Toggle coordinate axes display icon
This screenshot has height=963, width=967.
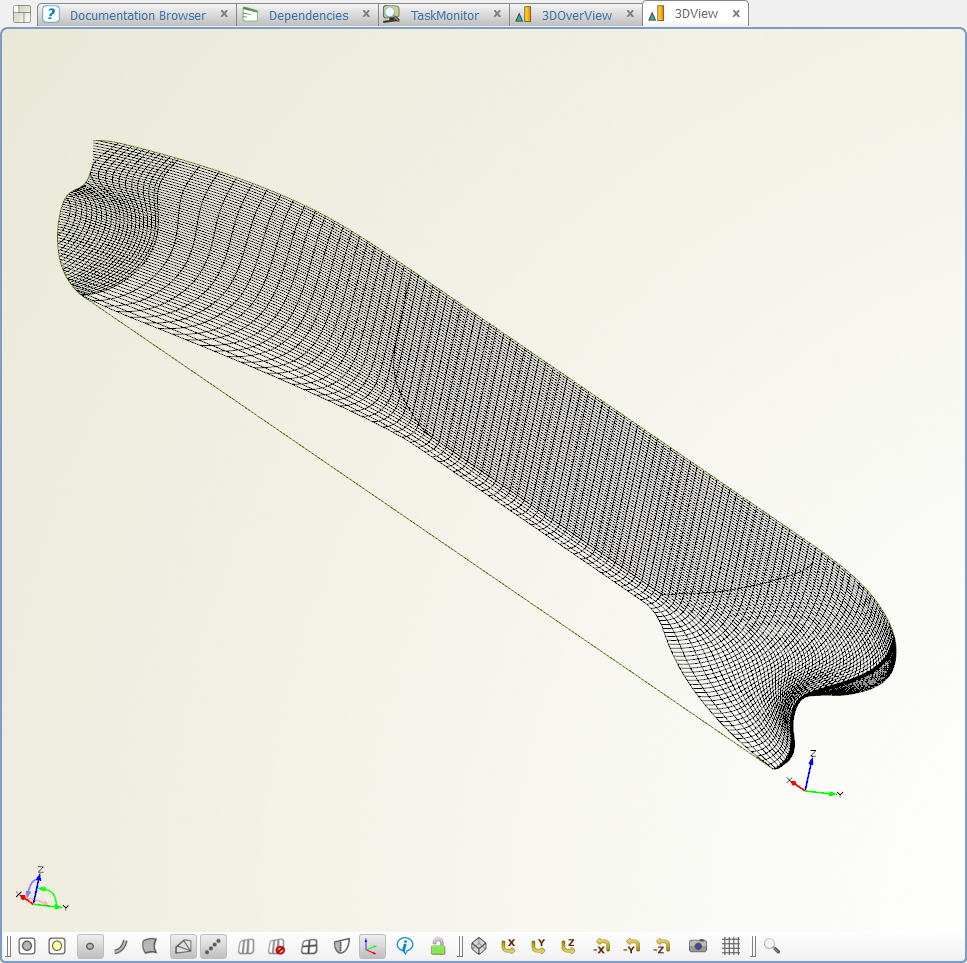coord(372,946)
